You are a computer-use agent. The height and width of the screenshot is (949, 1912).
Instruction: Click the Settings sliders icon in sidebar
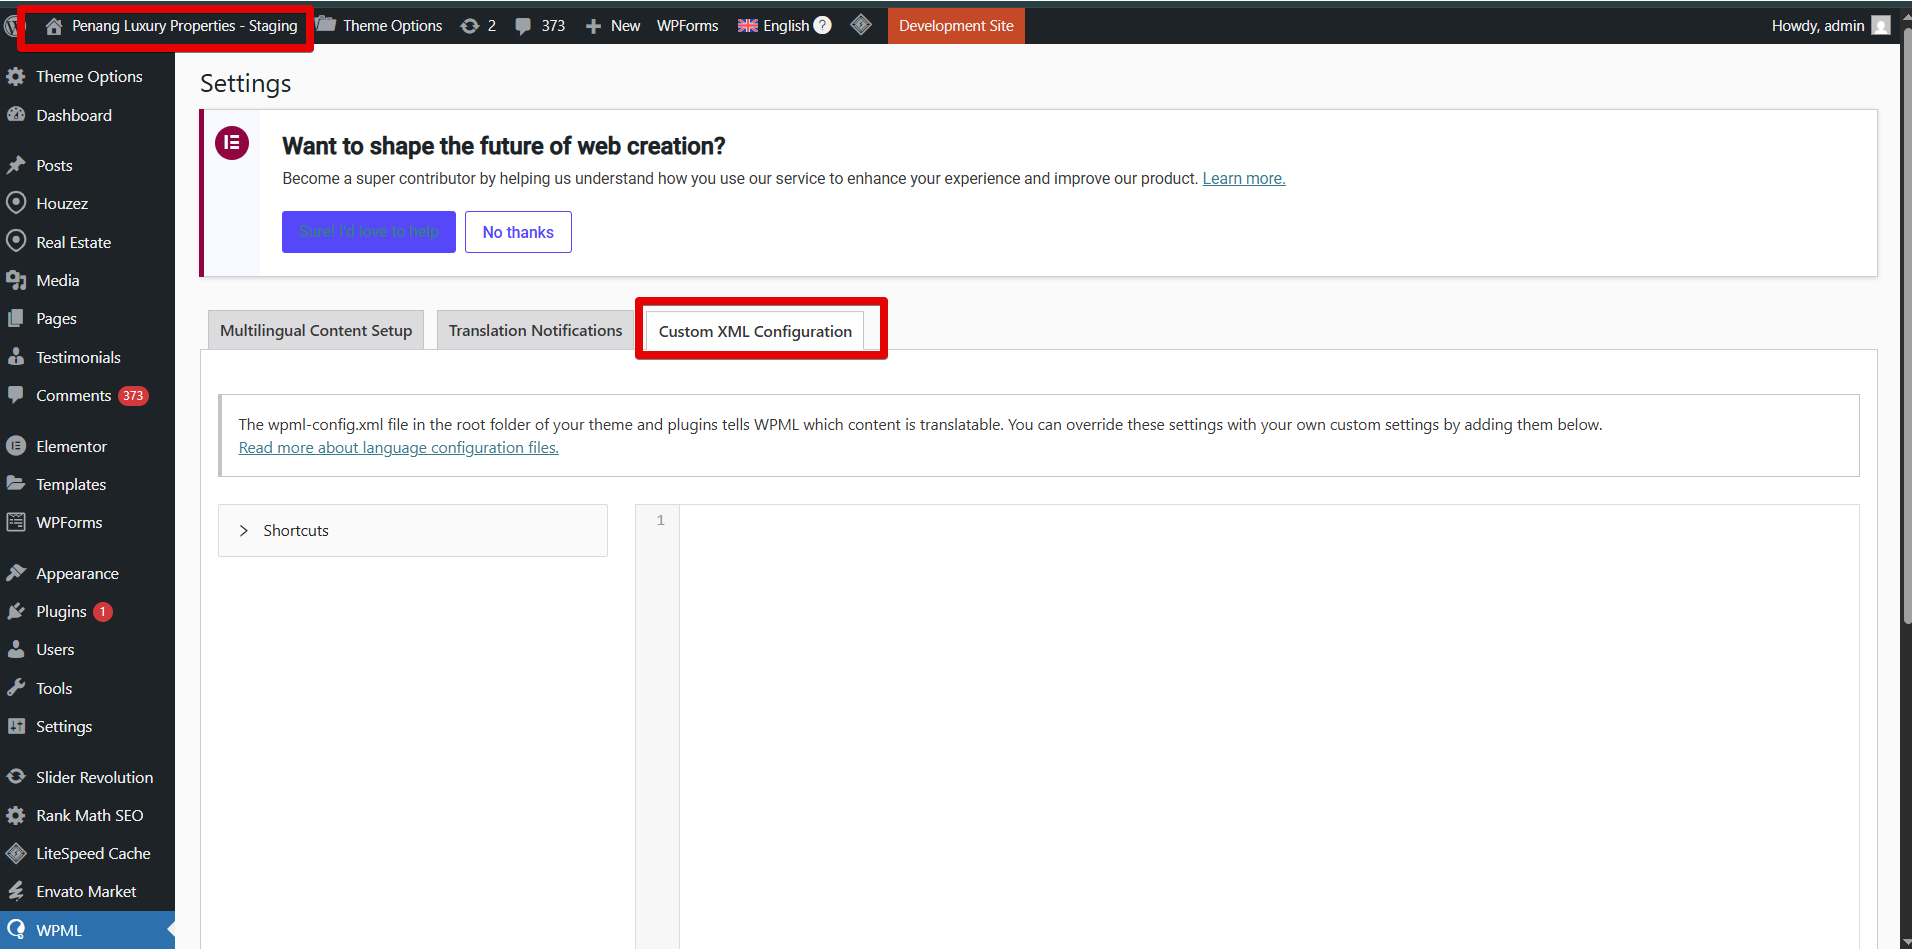click(16, 726)
